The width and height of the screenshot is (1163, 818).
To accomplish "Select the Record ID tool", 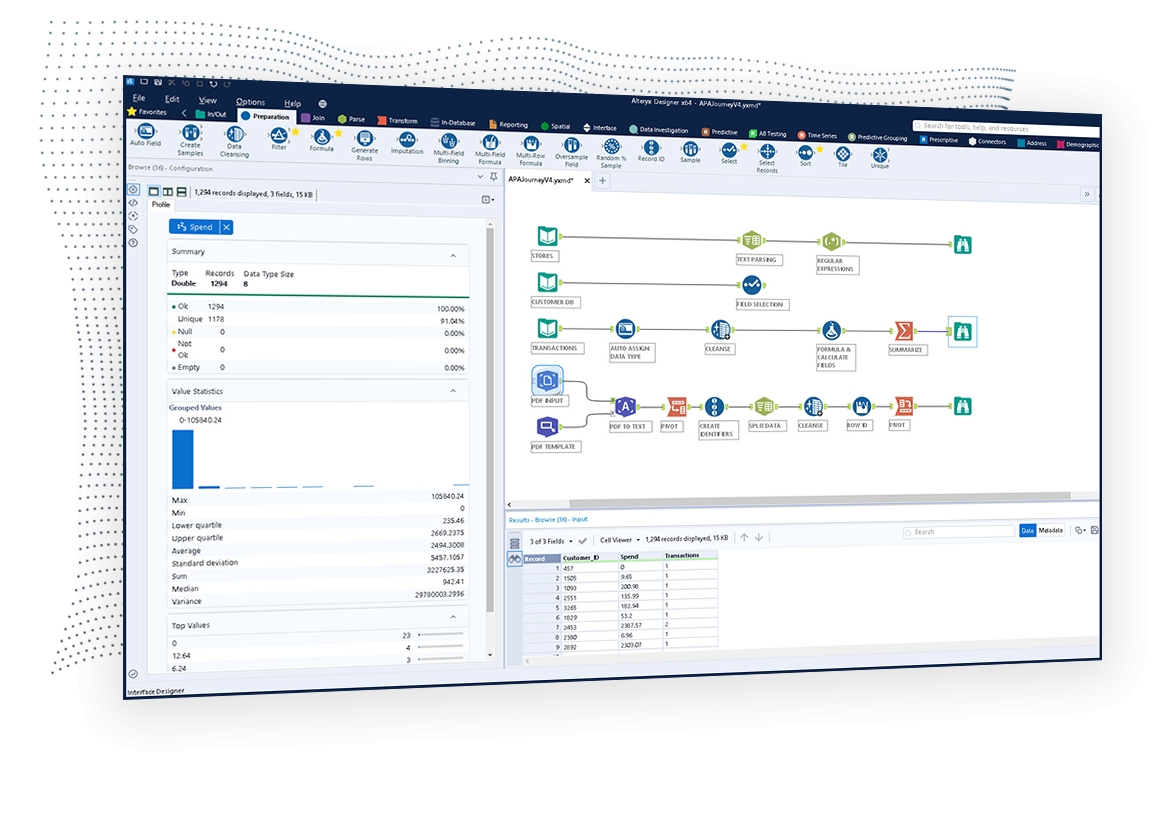I will coord(651,151).
